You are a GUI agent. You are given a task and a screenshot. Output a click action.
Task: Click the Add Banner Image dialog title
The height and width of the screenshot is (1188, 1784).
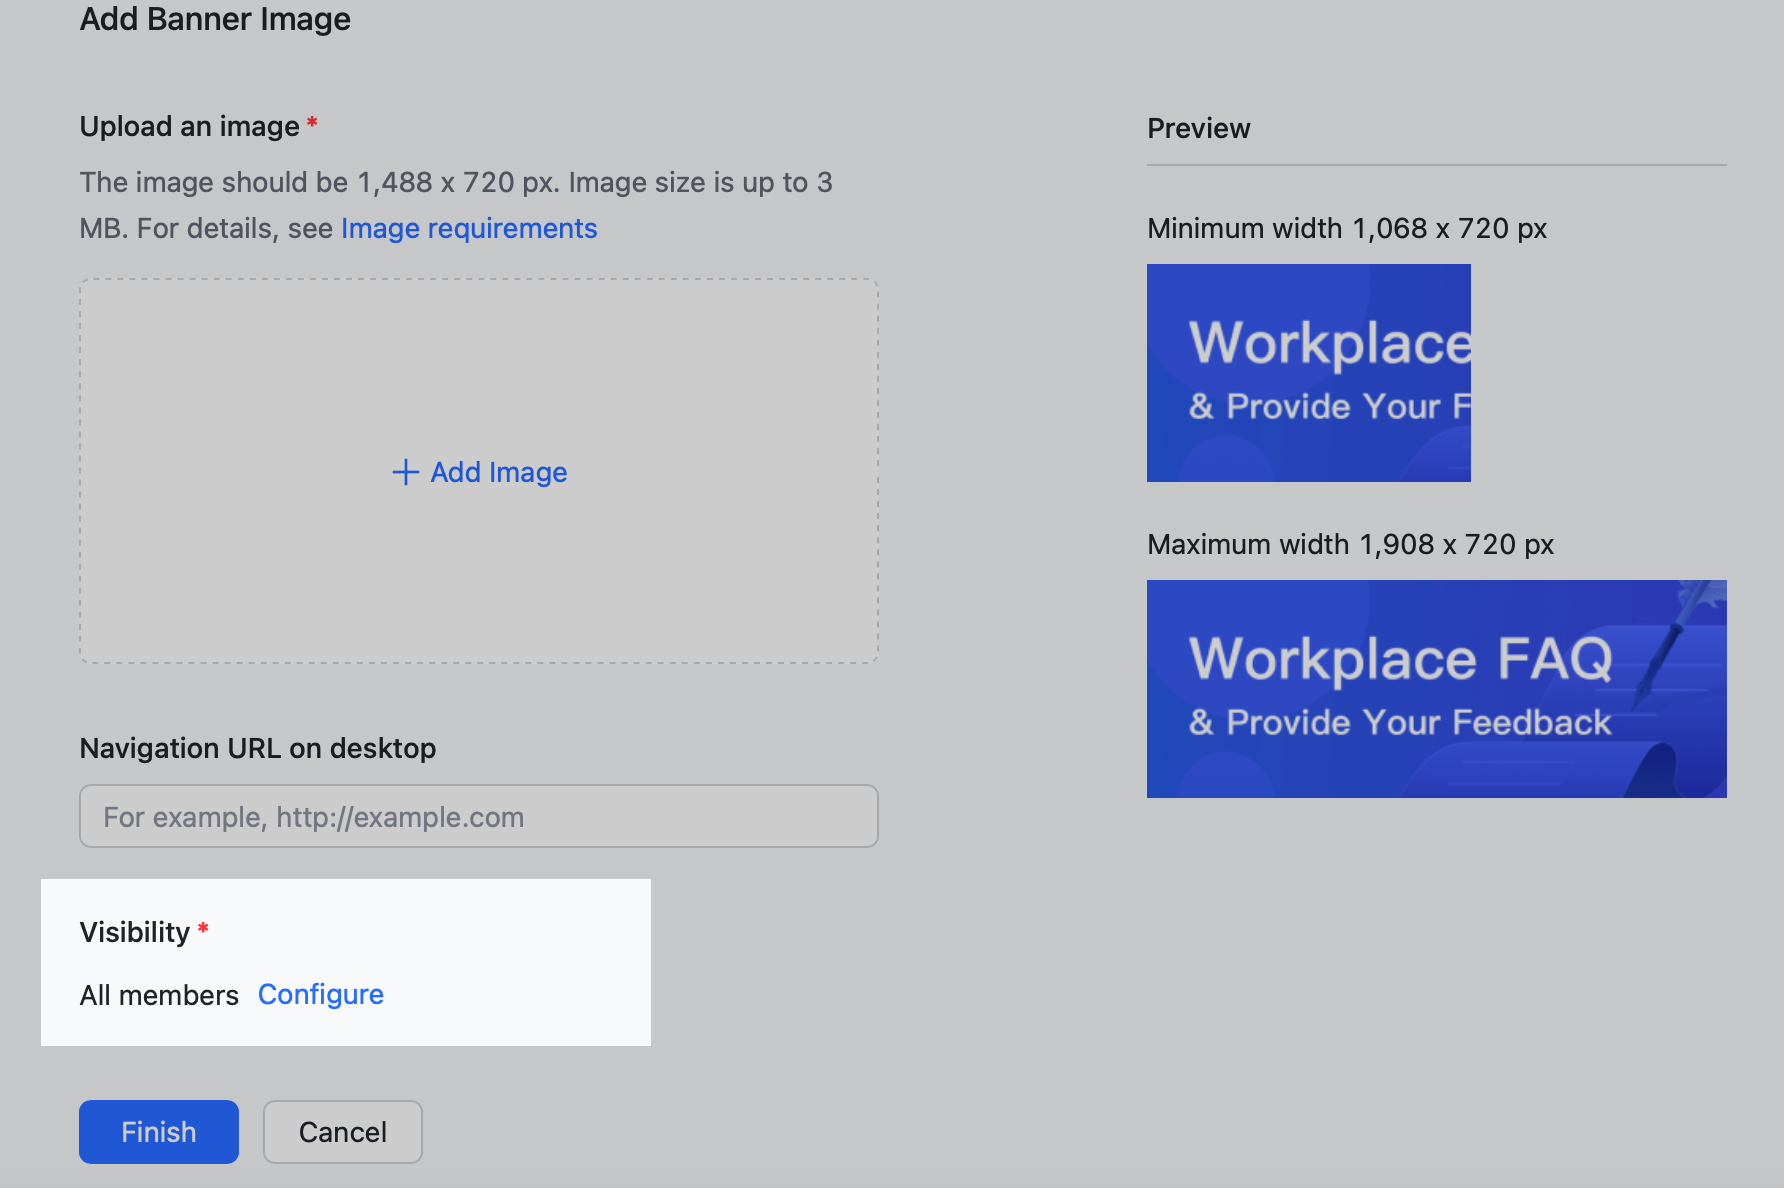215,19
